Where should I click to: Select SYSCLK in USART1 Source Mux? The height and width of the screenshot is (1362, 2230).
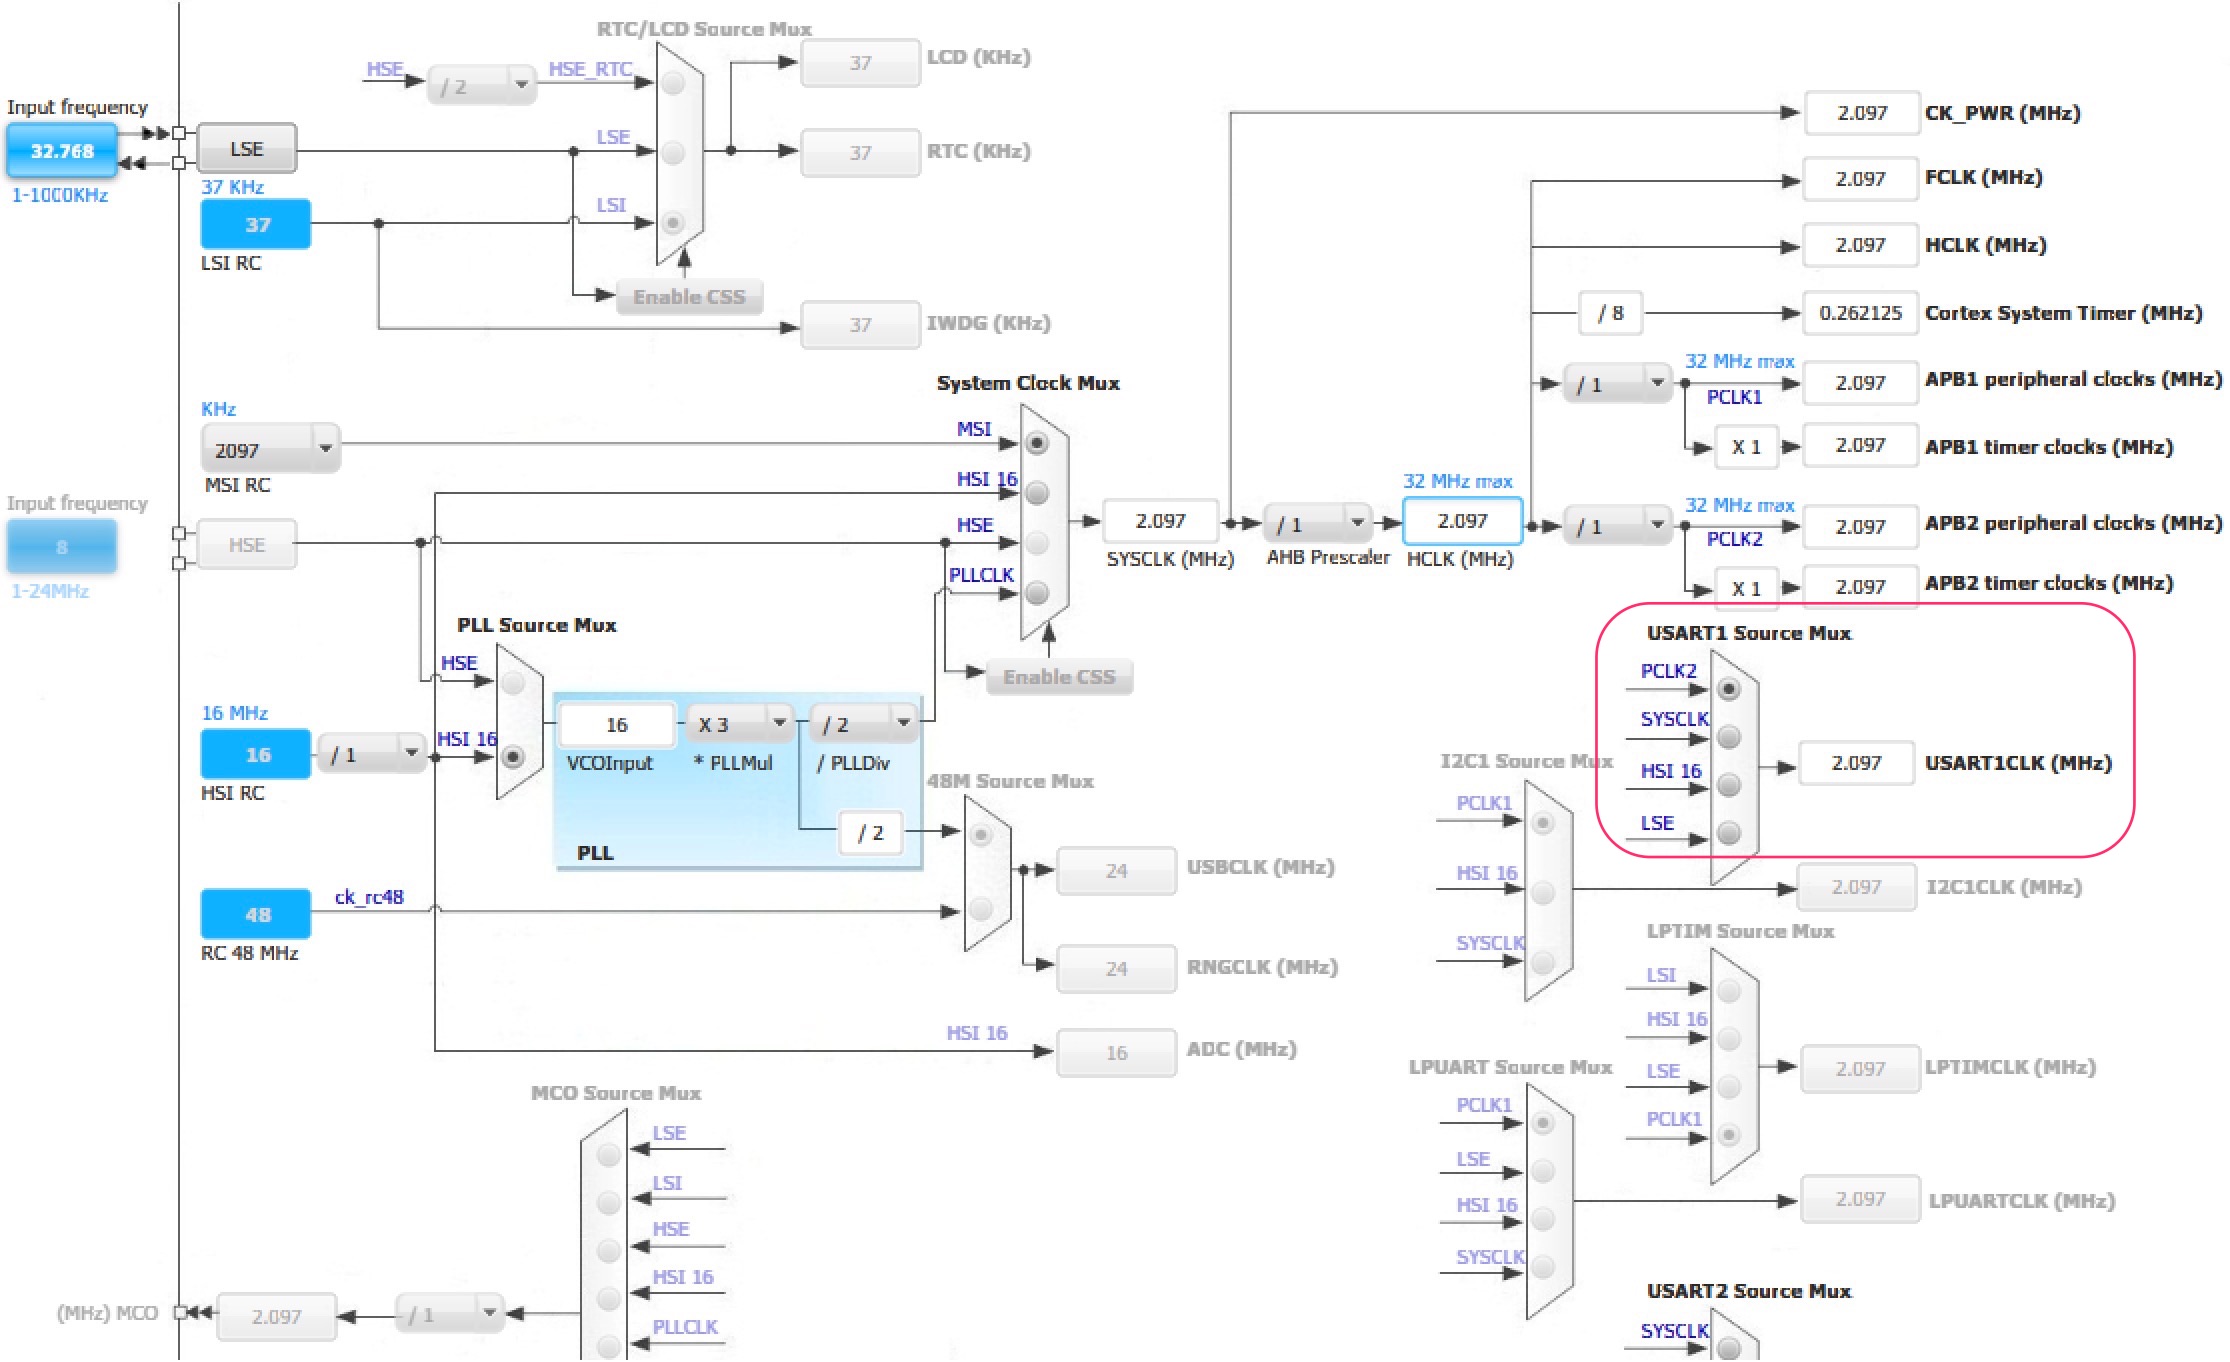pos(1729,737)
